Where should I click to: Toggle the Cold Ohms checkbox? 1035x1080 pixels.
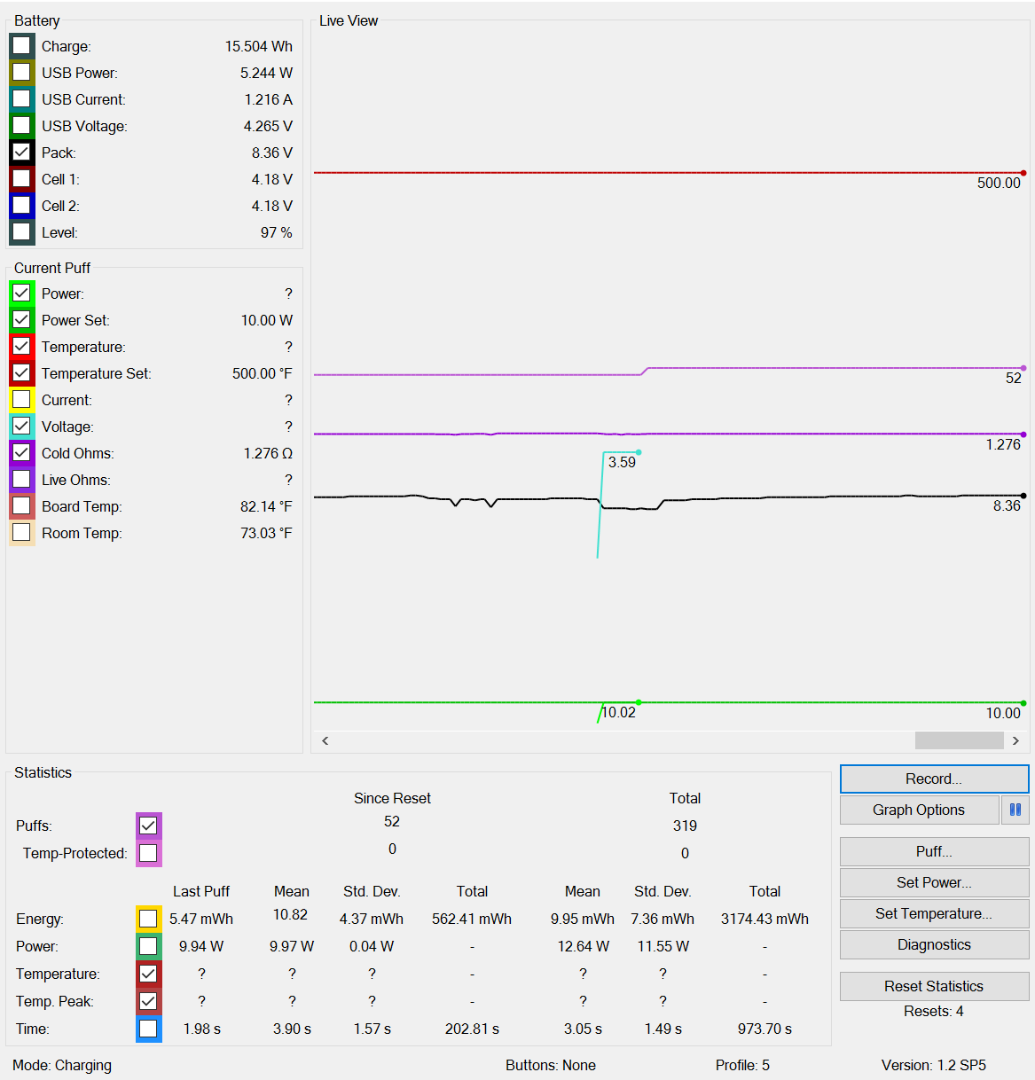coord(21,453)
